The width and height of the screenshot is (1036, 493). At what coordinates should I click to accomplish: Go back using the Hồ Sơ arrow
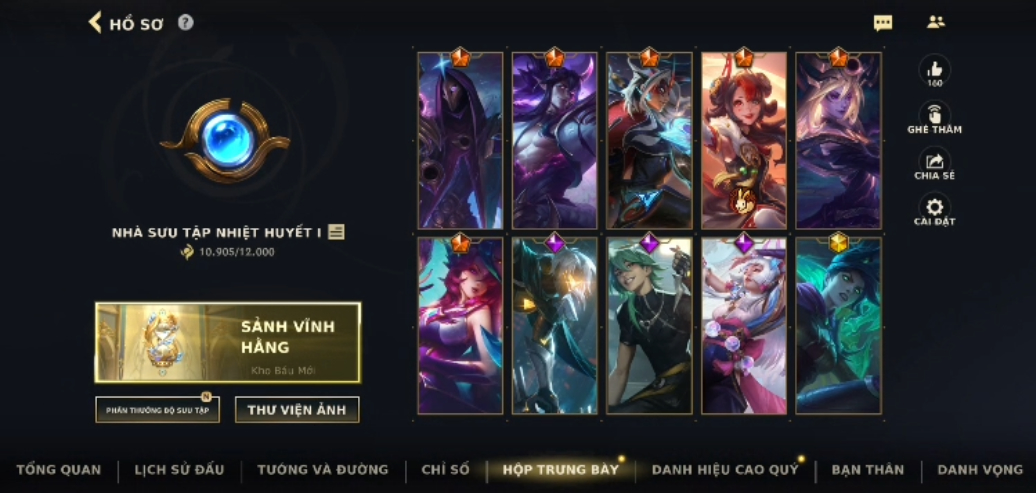click(x=95, y=22)
